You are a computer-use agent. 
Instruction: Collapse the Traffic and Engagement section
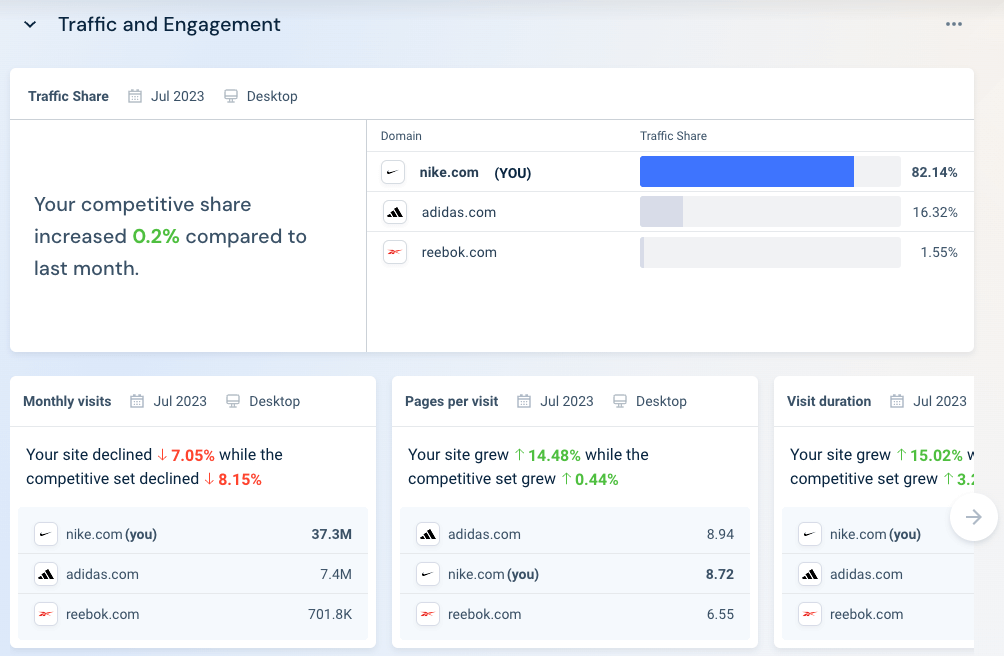pyautogui.click(x=30, y=25)
